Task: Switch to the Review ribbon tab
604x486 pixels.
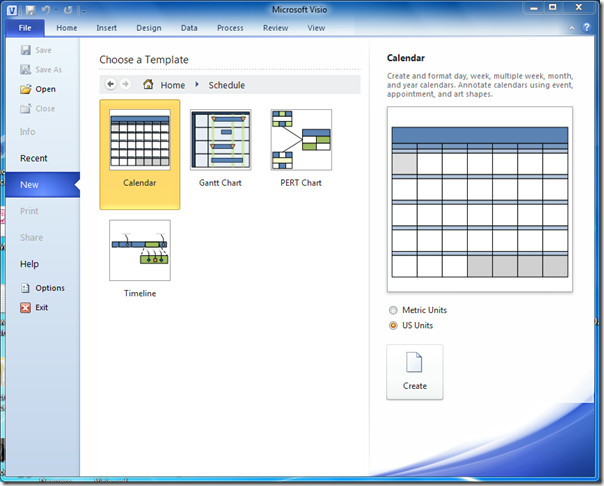Action: (275, 28)
